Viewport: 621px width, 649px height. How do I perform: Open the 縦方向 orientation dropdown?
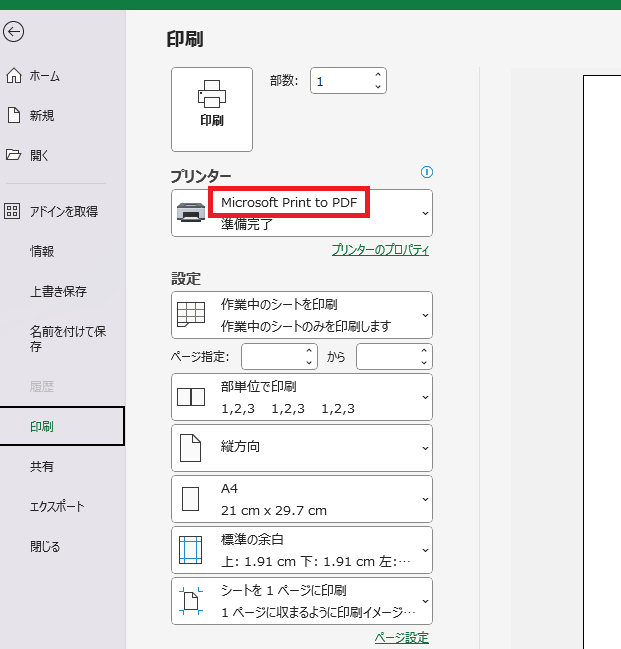302,448
